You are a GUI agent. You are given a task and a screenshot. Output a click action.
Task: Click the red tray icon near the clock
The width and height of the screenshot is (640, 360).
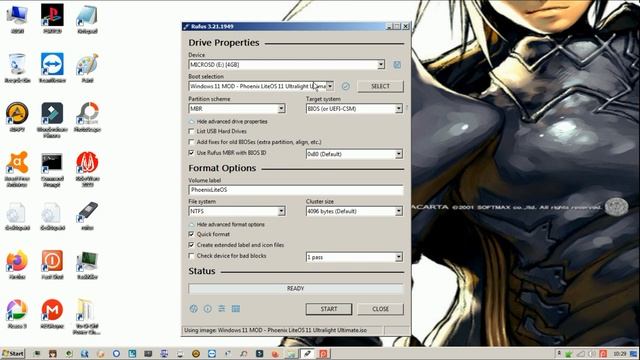[x=603, y=353]
